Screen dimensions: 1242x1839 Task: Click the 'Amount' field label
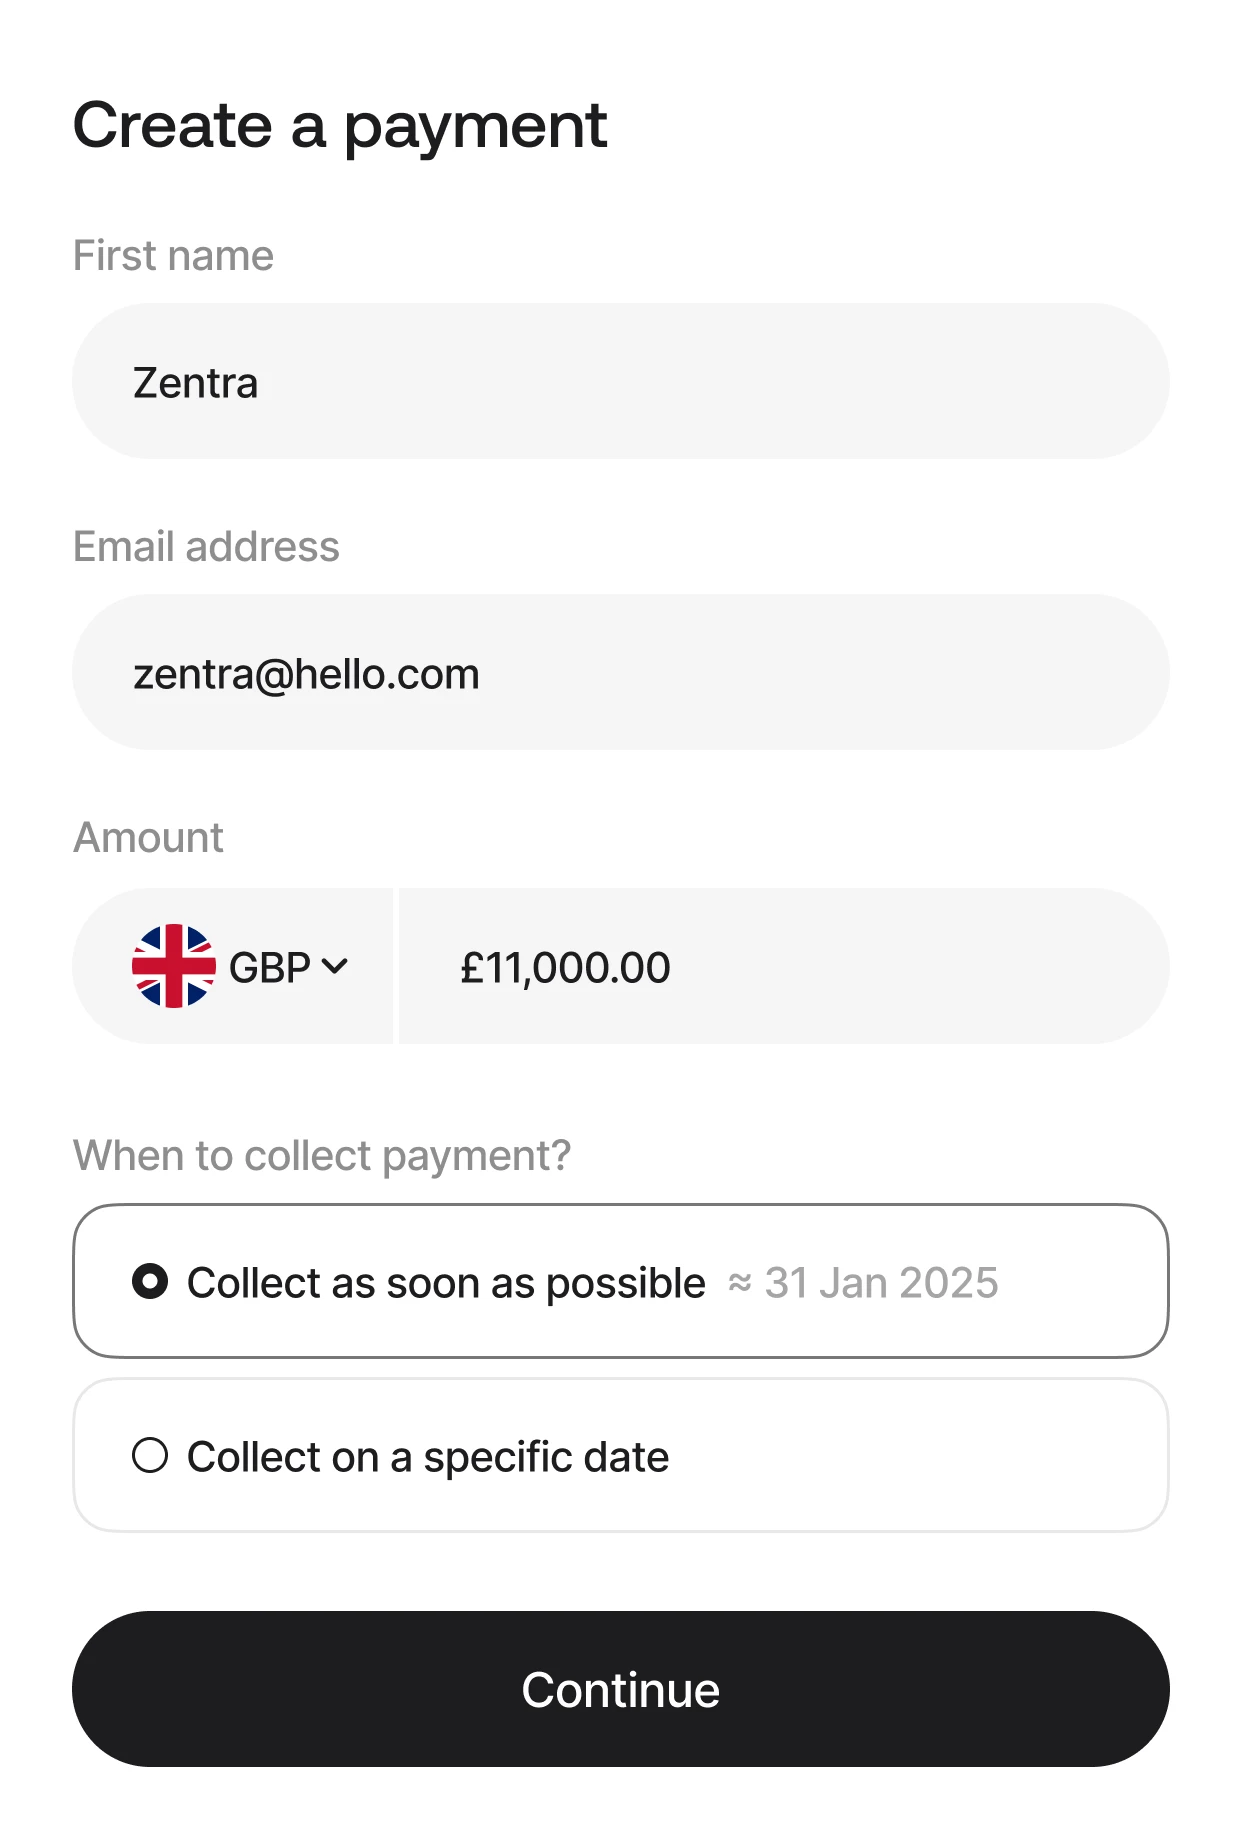[148, 838]
